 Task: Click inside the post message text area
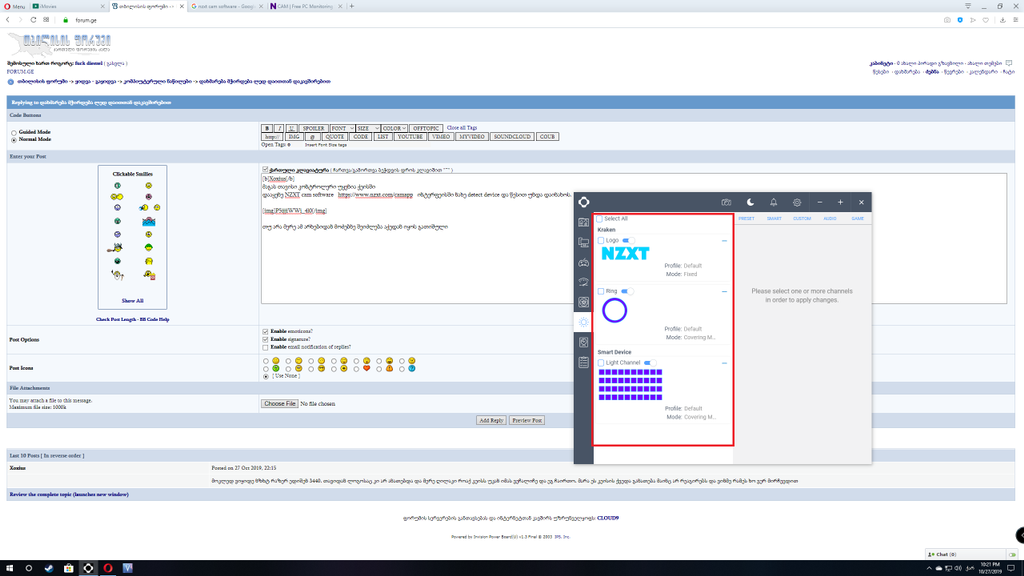(420, 270)
